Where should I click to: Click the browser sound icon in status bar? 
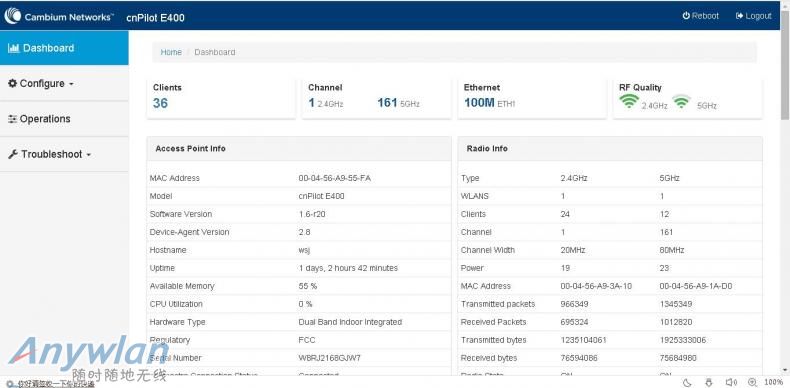pyautogui.click(x=732, y=382)
